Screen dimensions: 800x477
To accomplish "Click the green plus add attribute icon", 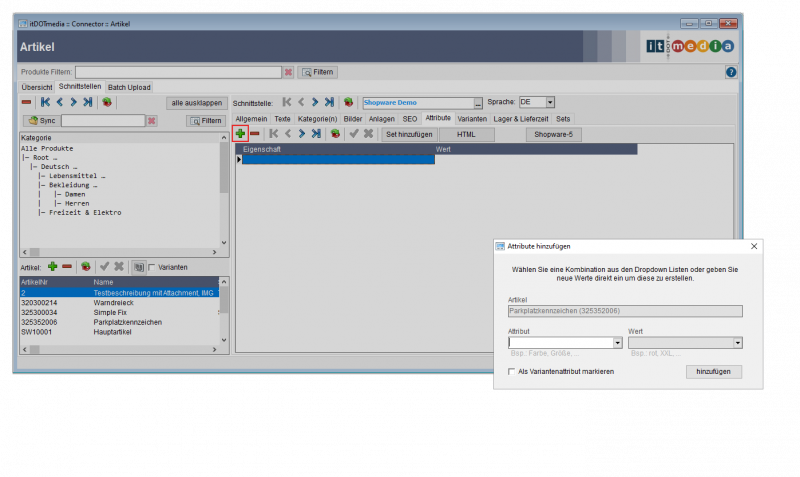I will [240, 133].
